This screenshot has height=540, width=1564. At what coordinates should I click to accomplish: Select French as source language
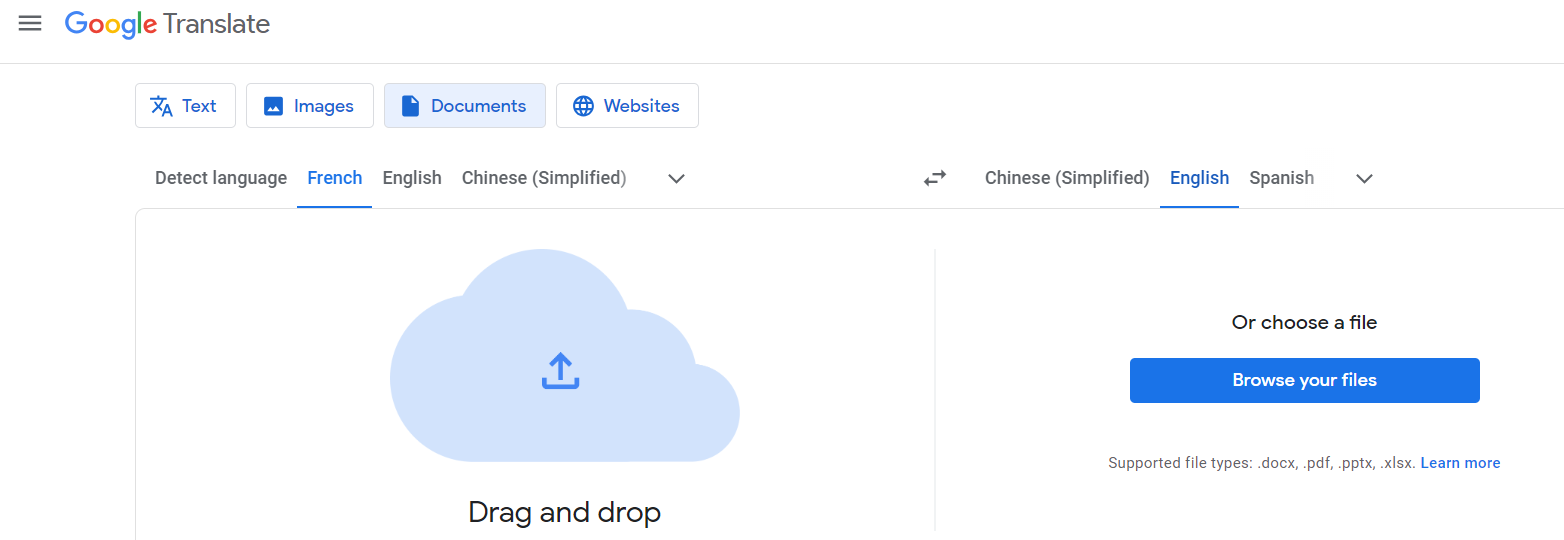(335, 178)
